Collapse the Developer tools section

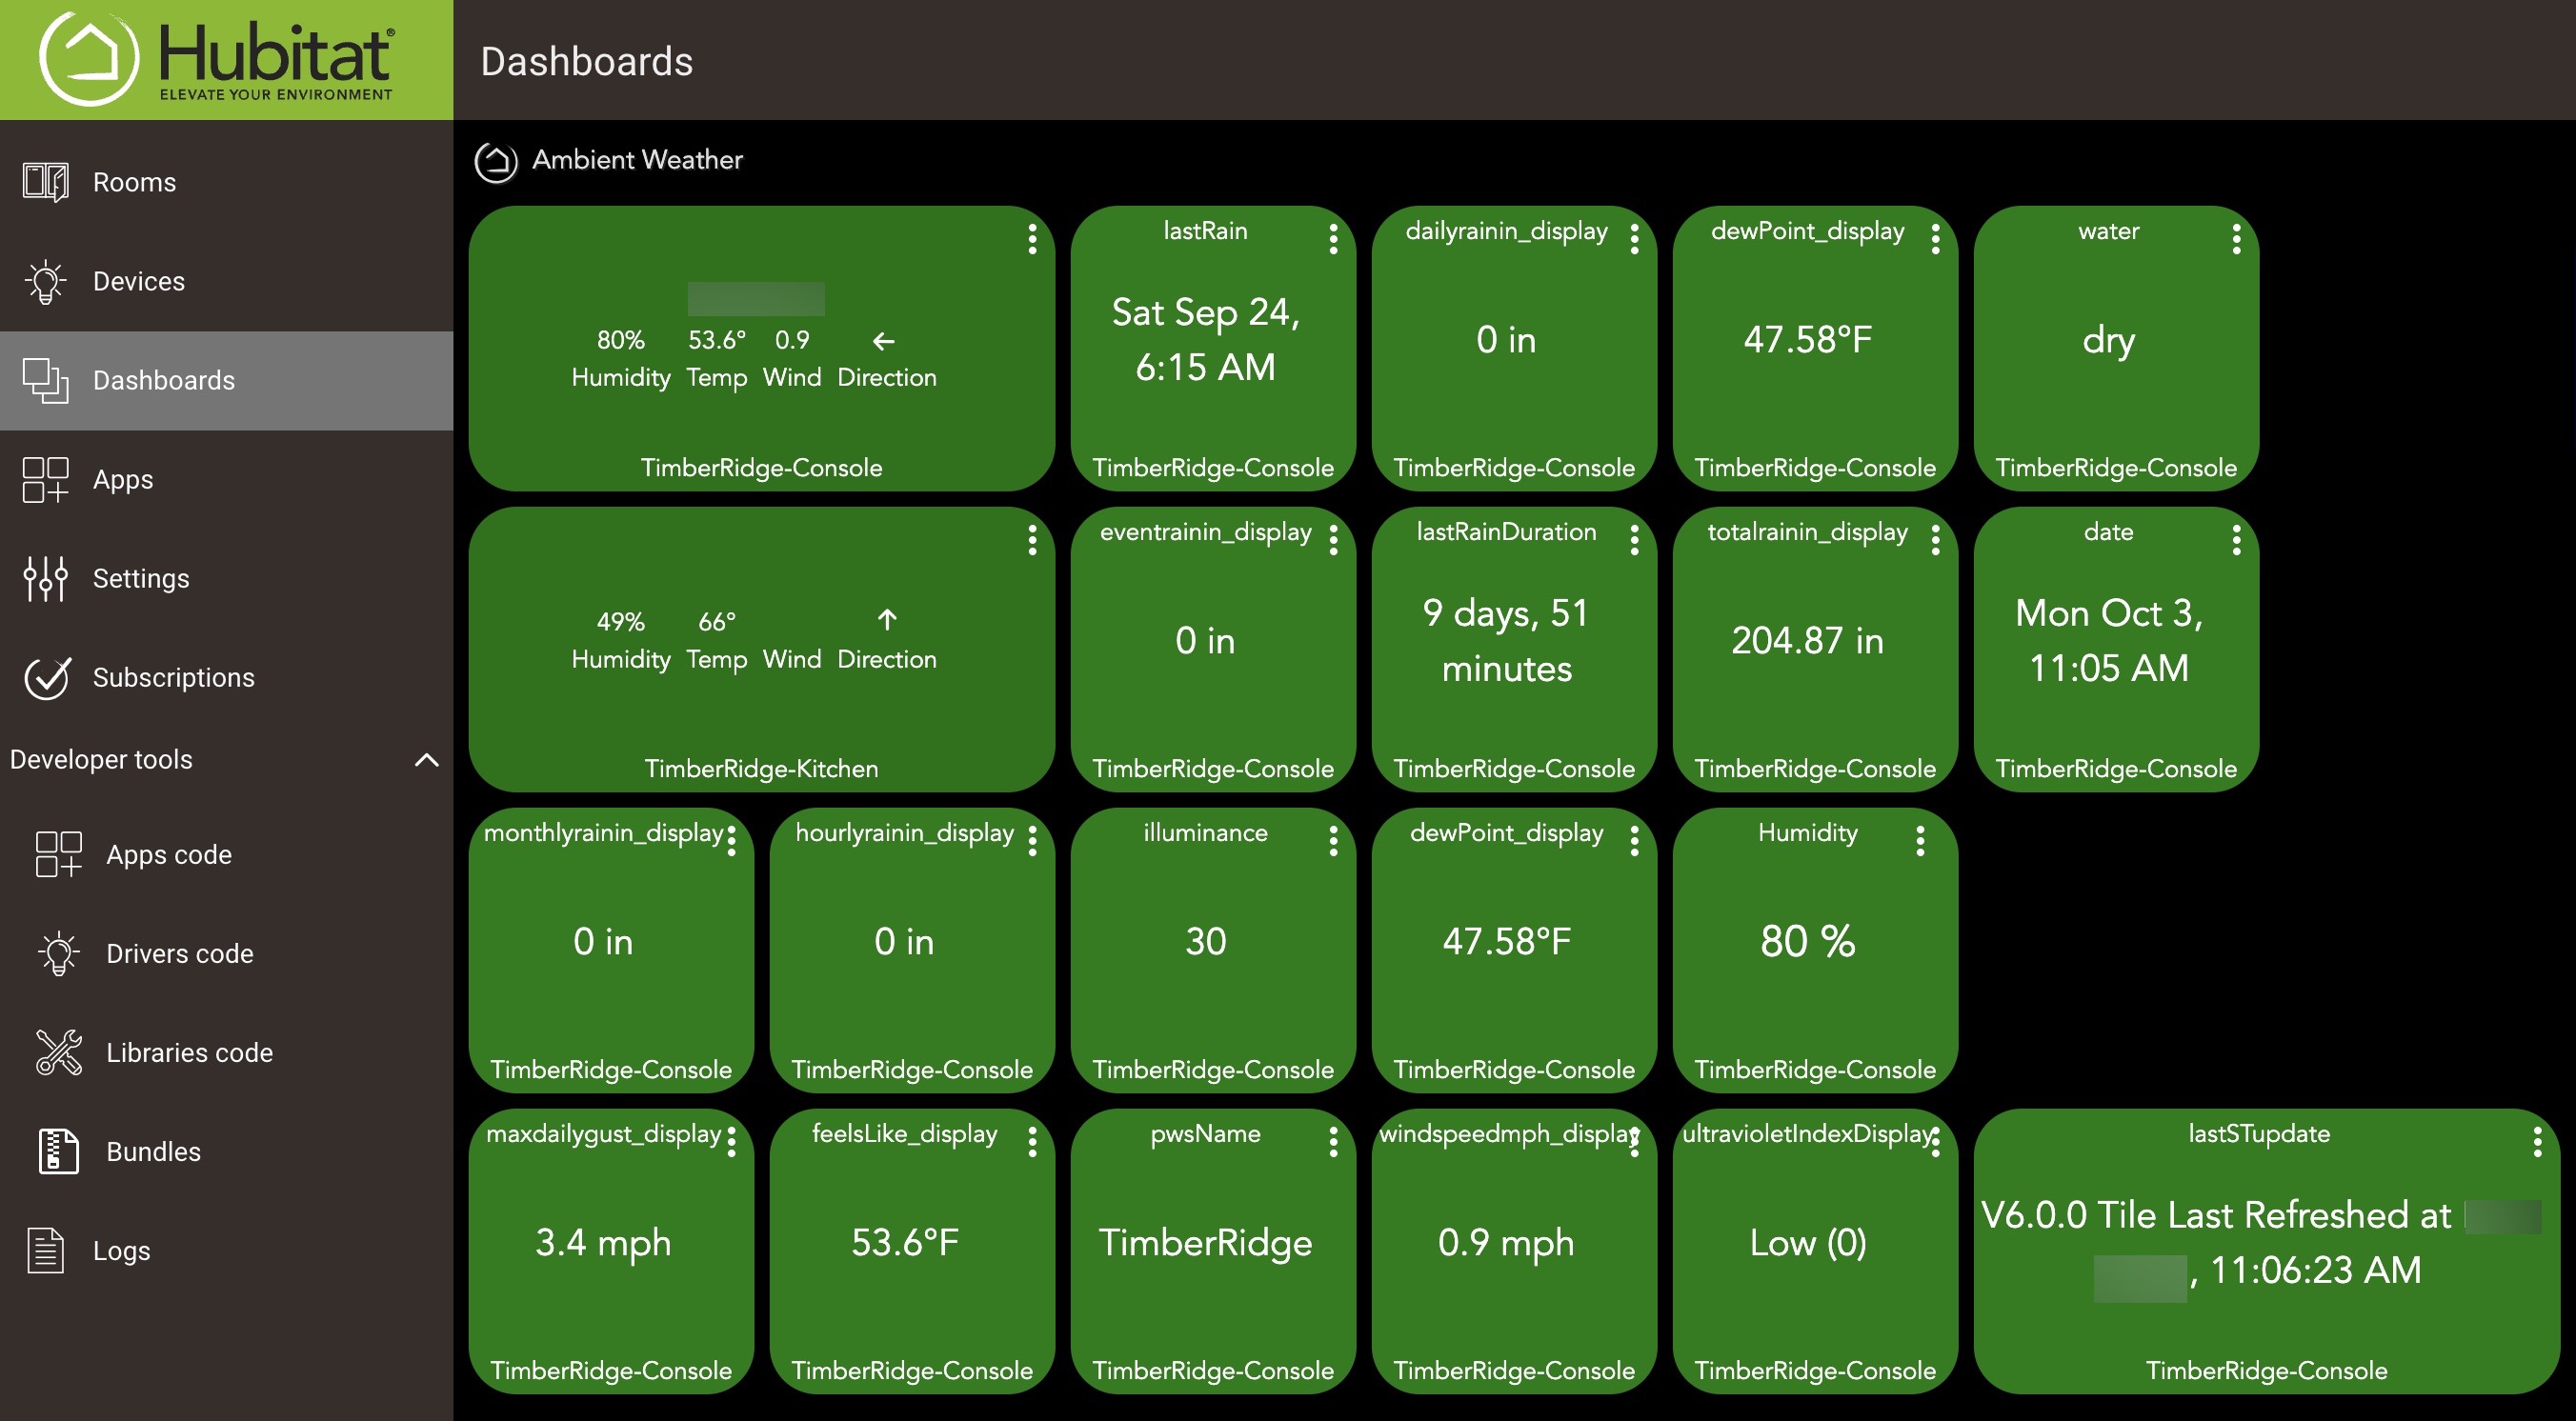pos(426,760)
